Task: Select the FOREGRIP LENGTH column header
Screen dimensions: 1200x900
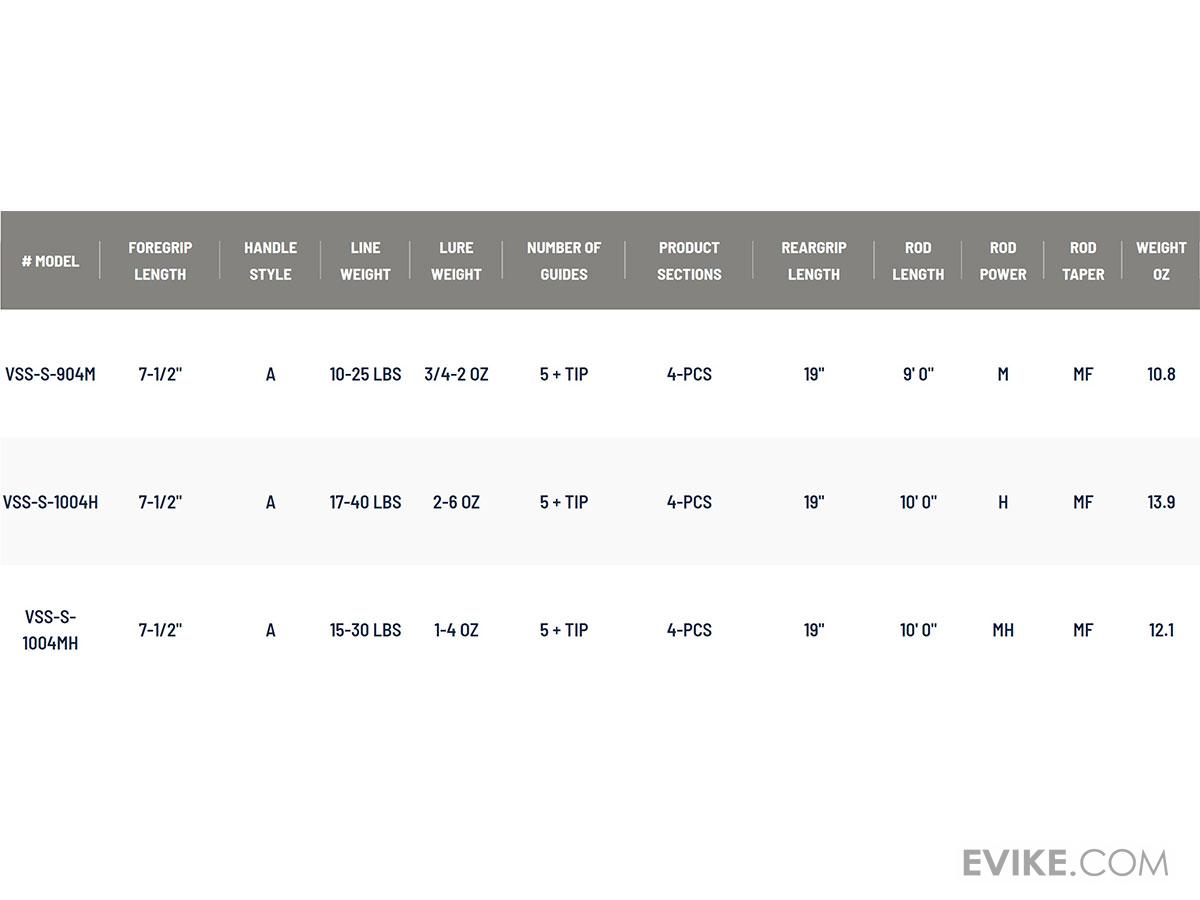Action: click(x=160, y=261)
